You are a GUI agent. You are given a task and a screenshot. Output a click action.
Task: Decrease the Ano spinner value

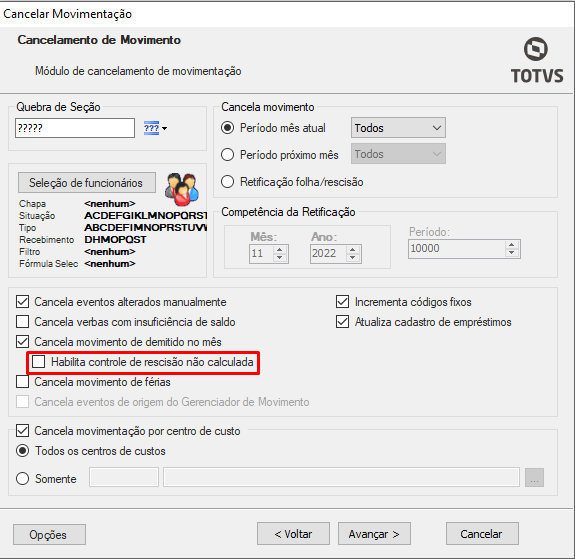352,257
